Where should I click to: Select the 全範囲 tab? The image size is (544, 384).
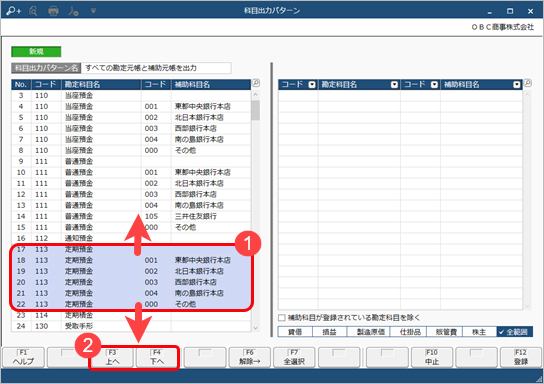click(x=515, y=332)
